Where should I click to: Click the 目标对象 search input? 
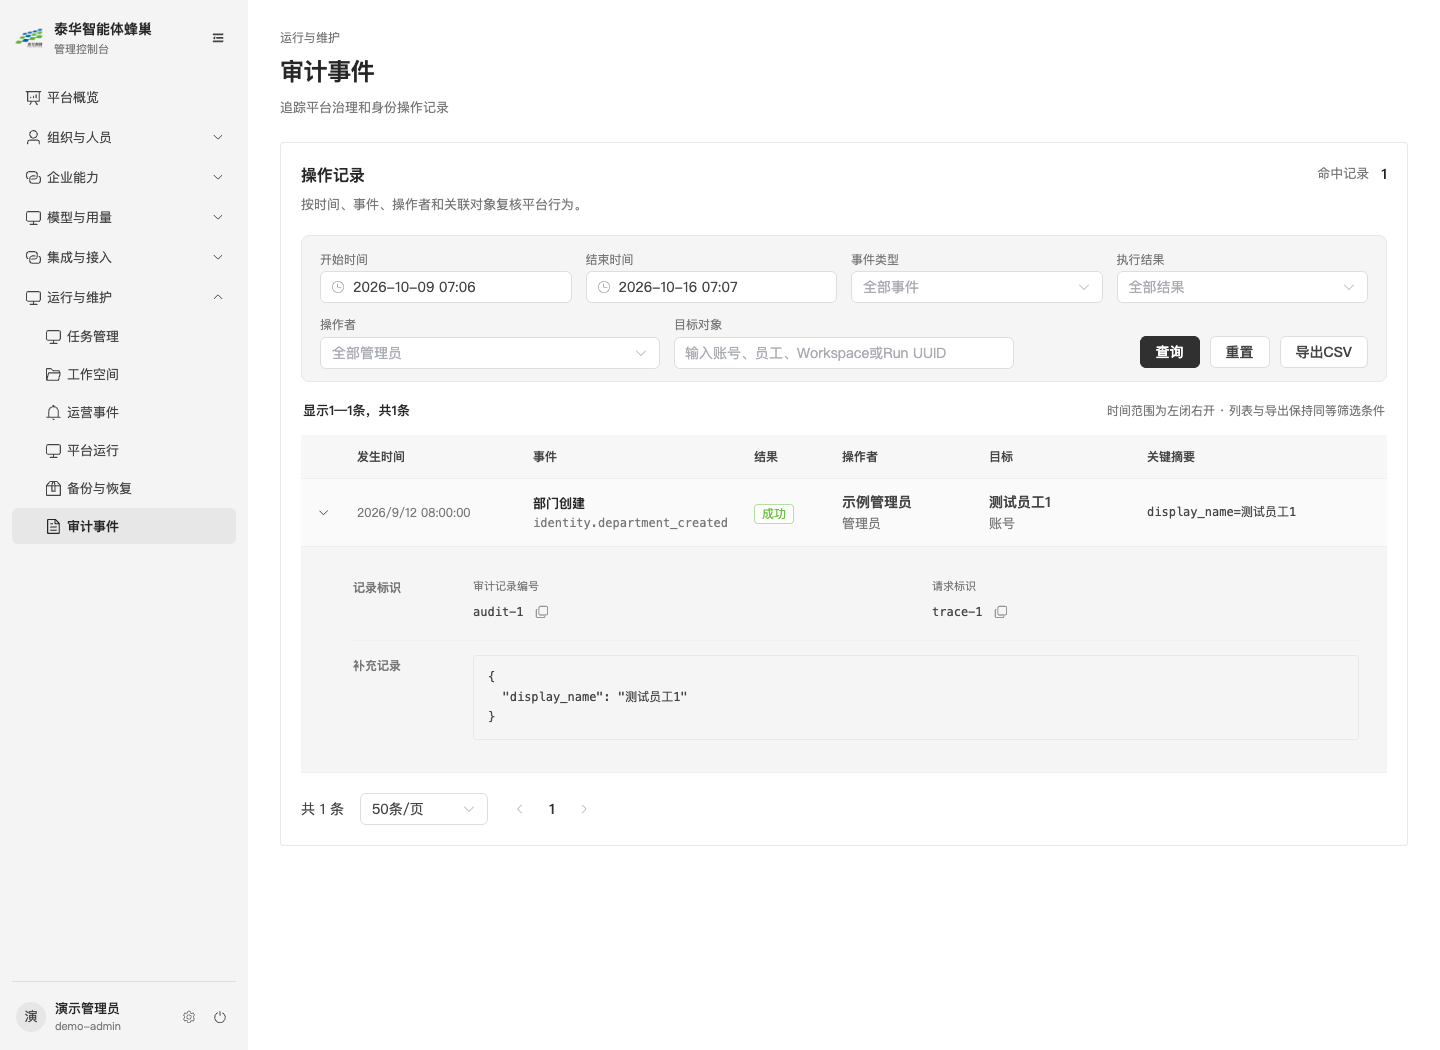tap(844, 353)
